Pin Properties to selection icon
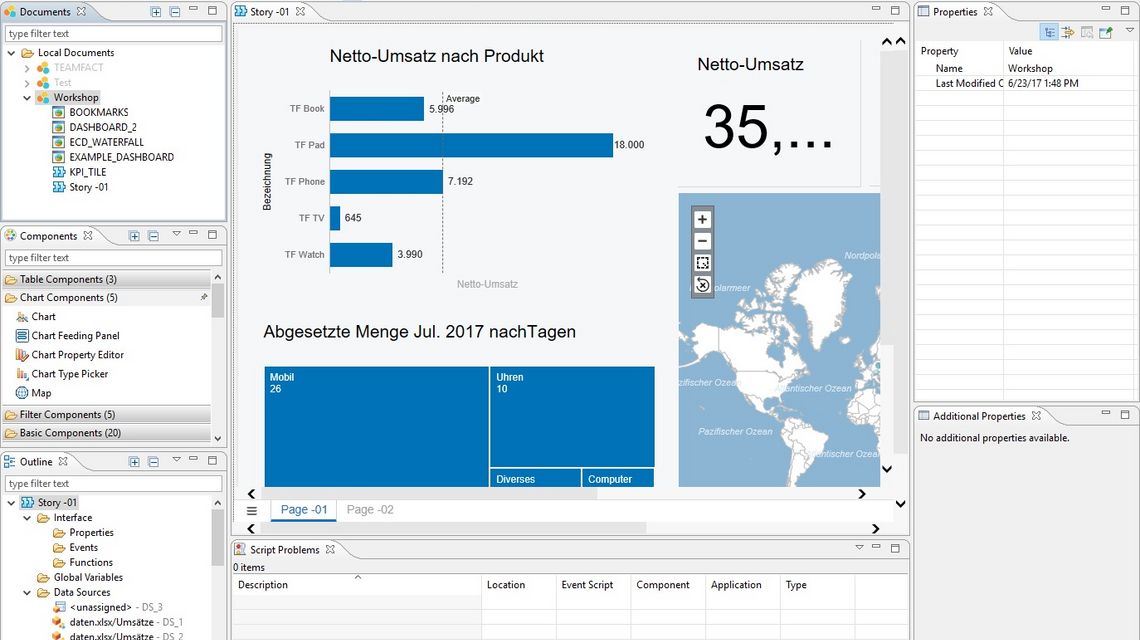Viewport: 1140px width, 640px height. tap(1106, 32)
